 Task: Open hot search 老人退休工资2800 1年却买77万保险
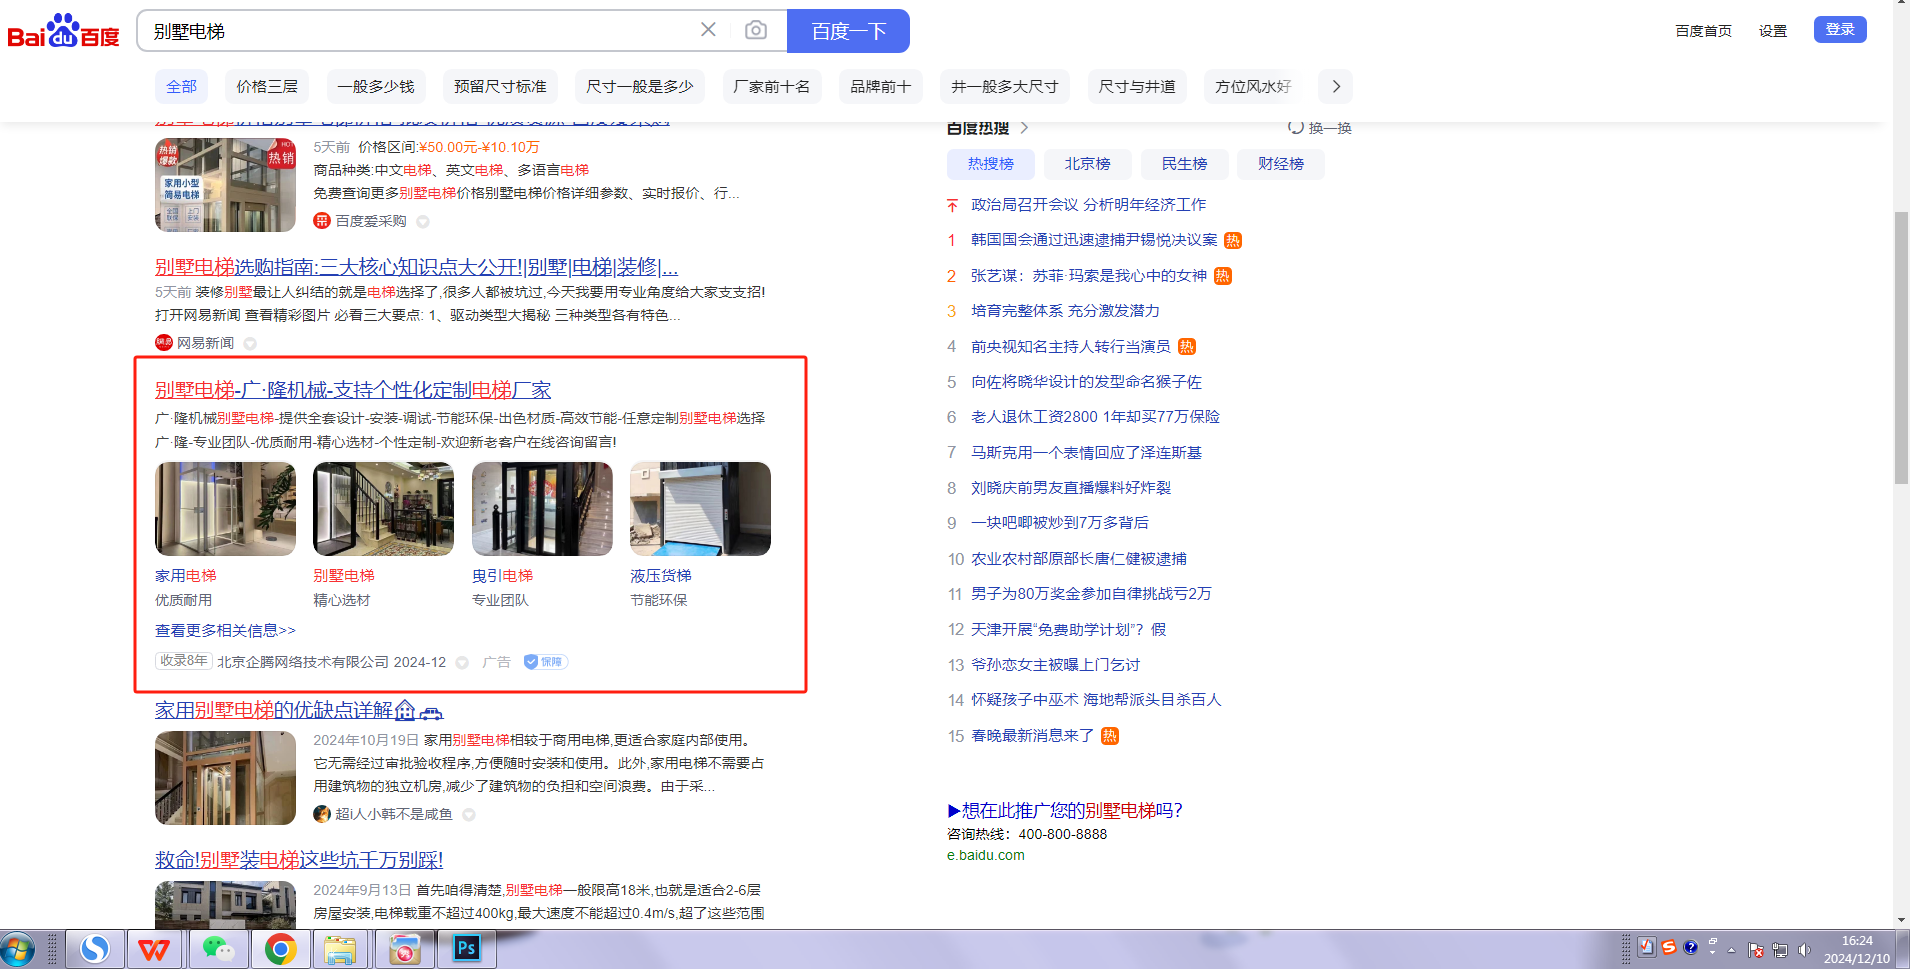tap(1095, 417)
